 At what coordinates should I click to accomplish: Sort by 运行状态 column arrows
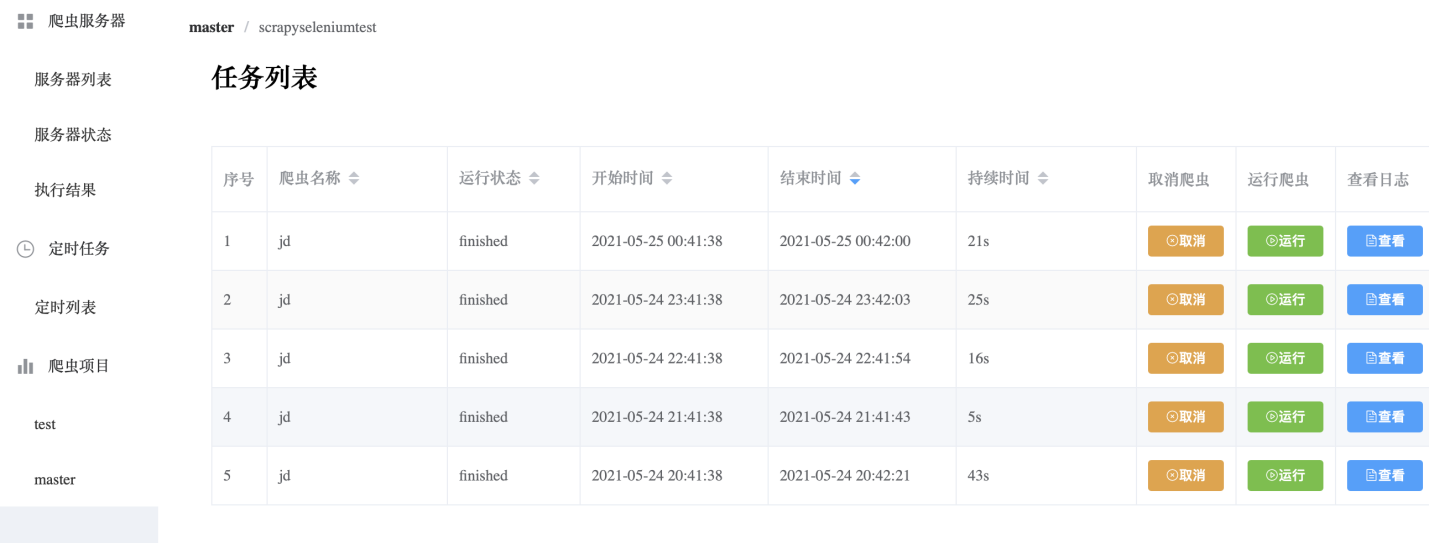(x=534, y=179)
